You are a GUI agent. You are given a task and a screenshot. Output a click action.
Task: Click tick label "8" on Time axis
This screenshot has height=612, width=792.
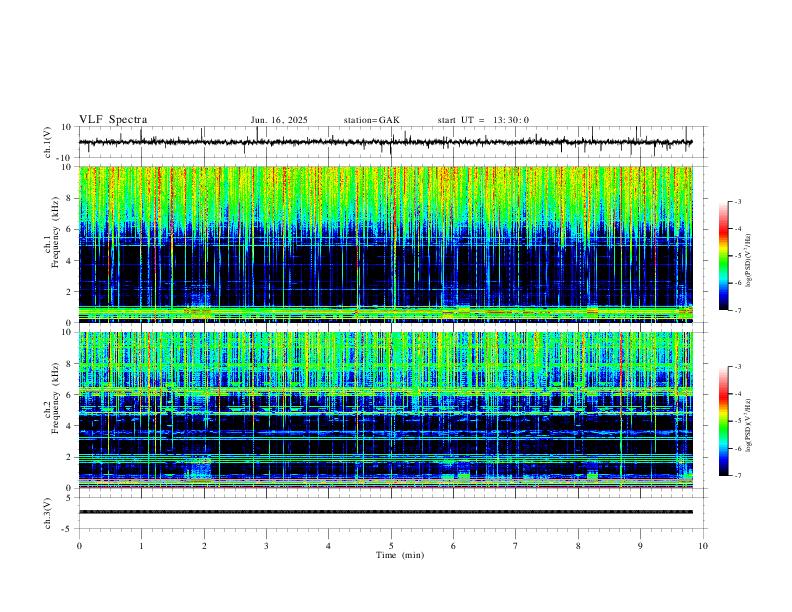click(578, 546)
